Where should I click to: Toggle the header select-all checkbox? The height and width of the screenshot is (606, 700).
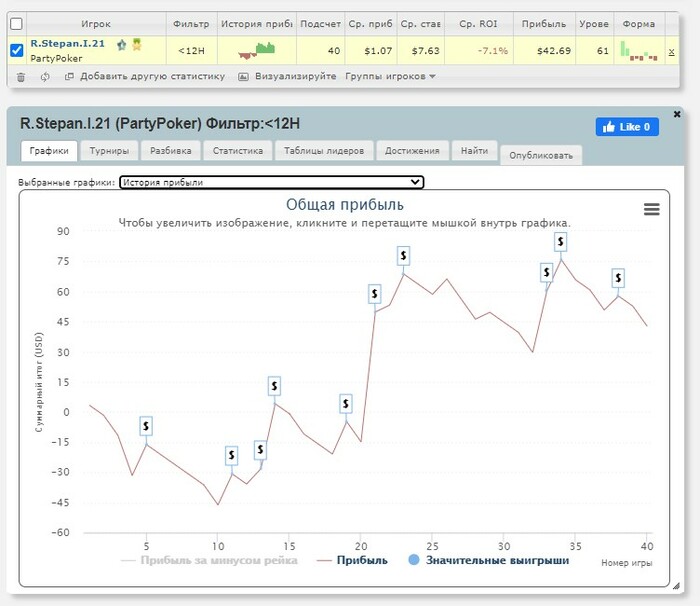pos(16,24)
